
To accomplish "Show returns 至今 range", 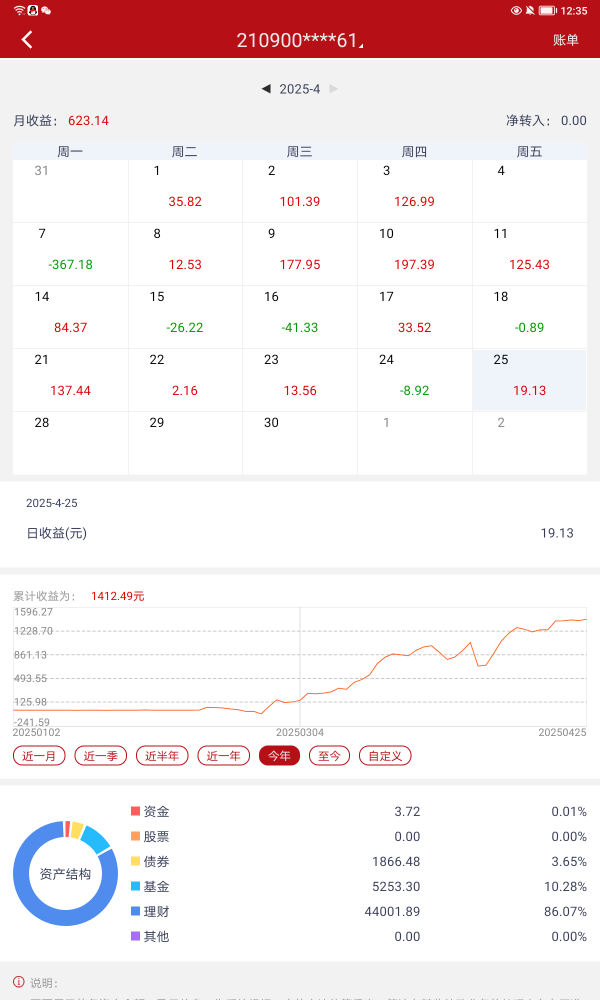I will tap(330, 756).
